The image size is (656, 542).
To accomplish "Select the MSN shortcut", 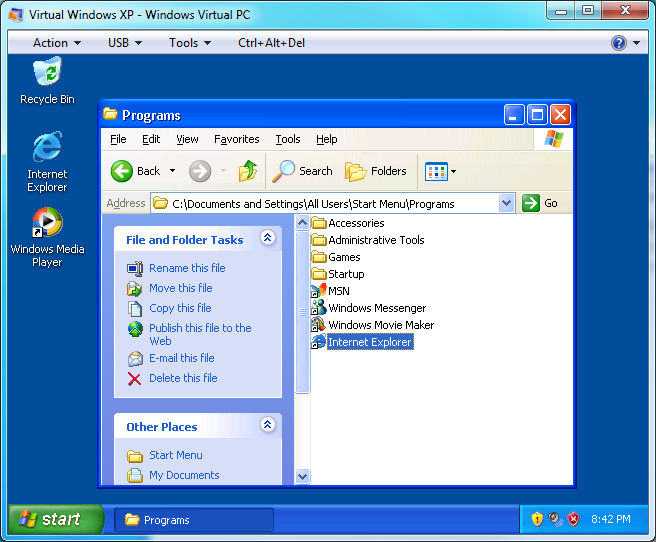I will (x=331, y=291).
